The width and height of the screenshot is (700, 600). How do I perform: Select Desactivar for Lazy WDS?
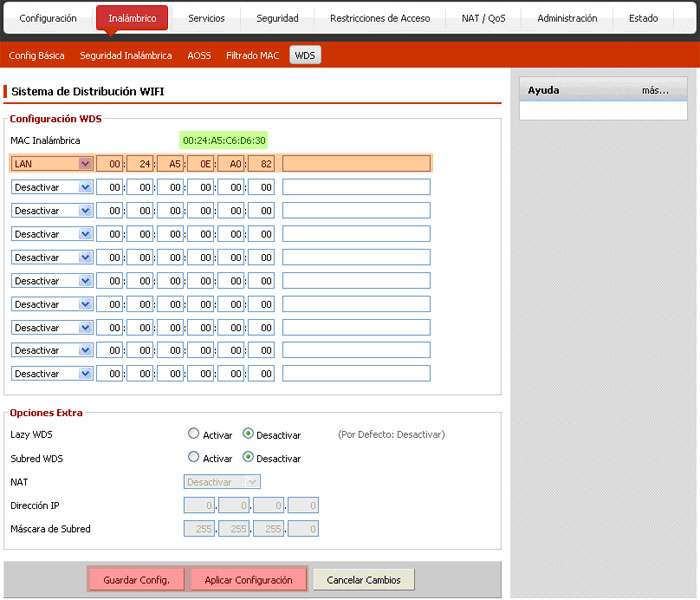(248, 434)
